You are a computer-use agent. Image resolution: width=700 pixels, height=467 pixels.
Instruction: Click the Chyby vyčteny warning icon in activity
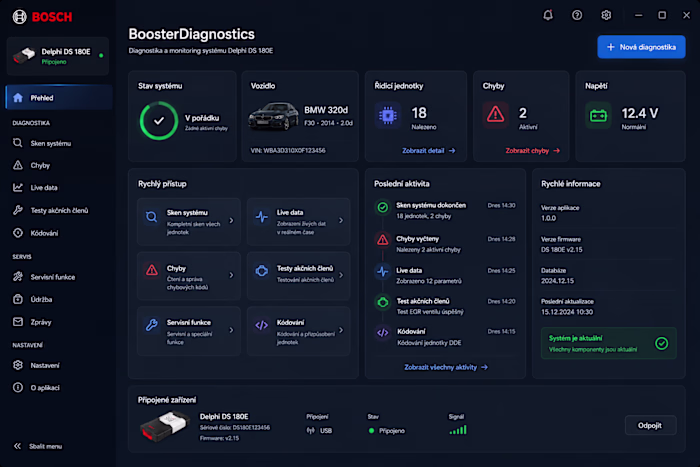(383, 240)
